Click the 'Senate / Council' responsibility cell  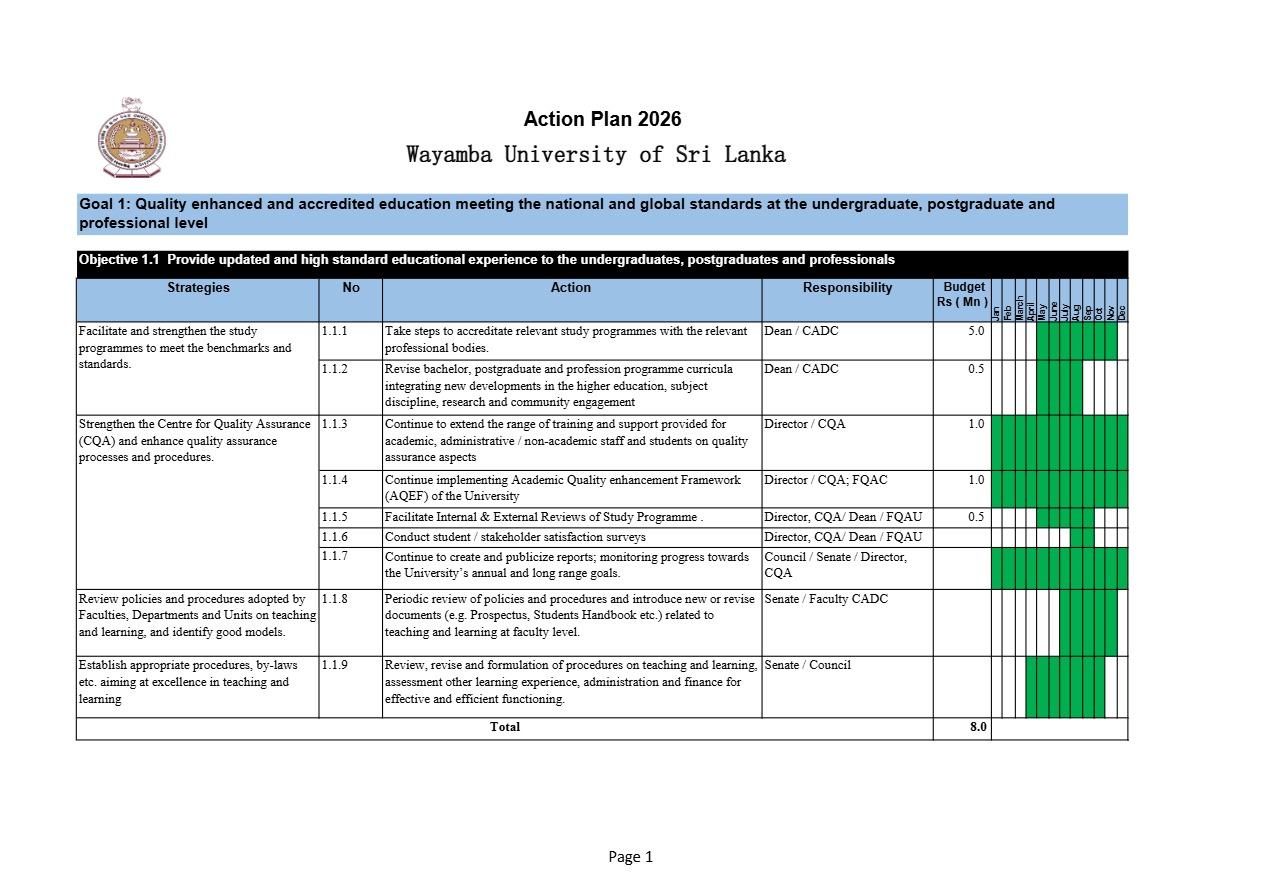[x=847, y=687]
